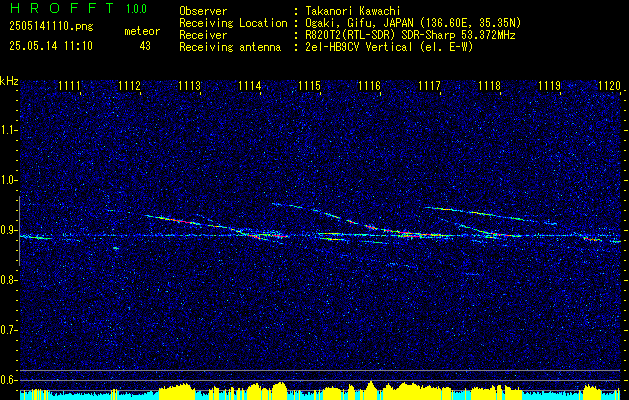Click the kHz axis unit label
629x400 pixels.
click(9, 81)
